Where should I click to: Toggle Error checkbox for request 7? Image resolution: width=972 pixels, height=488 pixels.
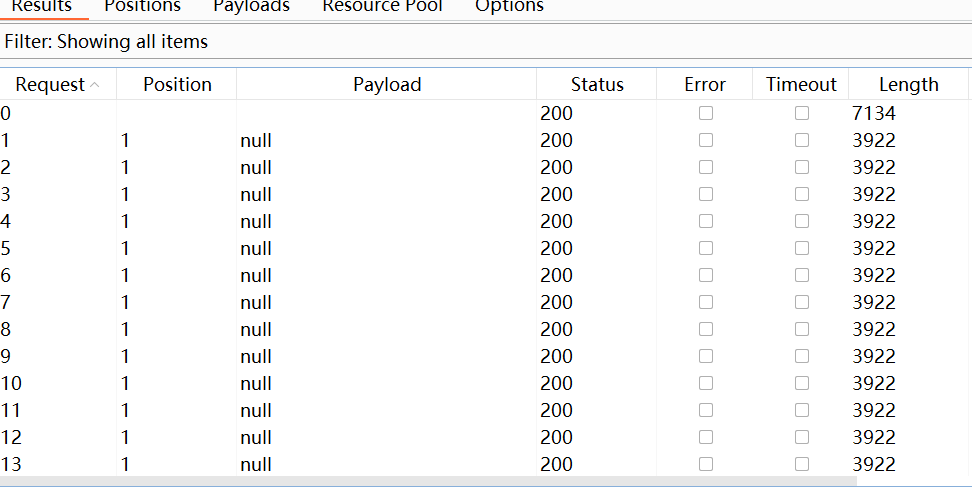click(x=706, y=302)
